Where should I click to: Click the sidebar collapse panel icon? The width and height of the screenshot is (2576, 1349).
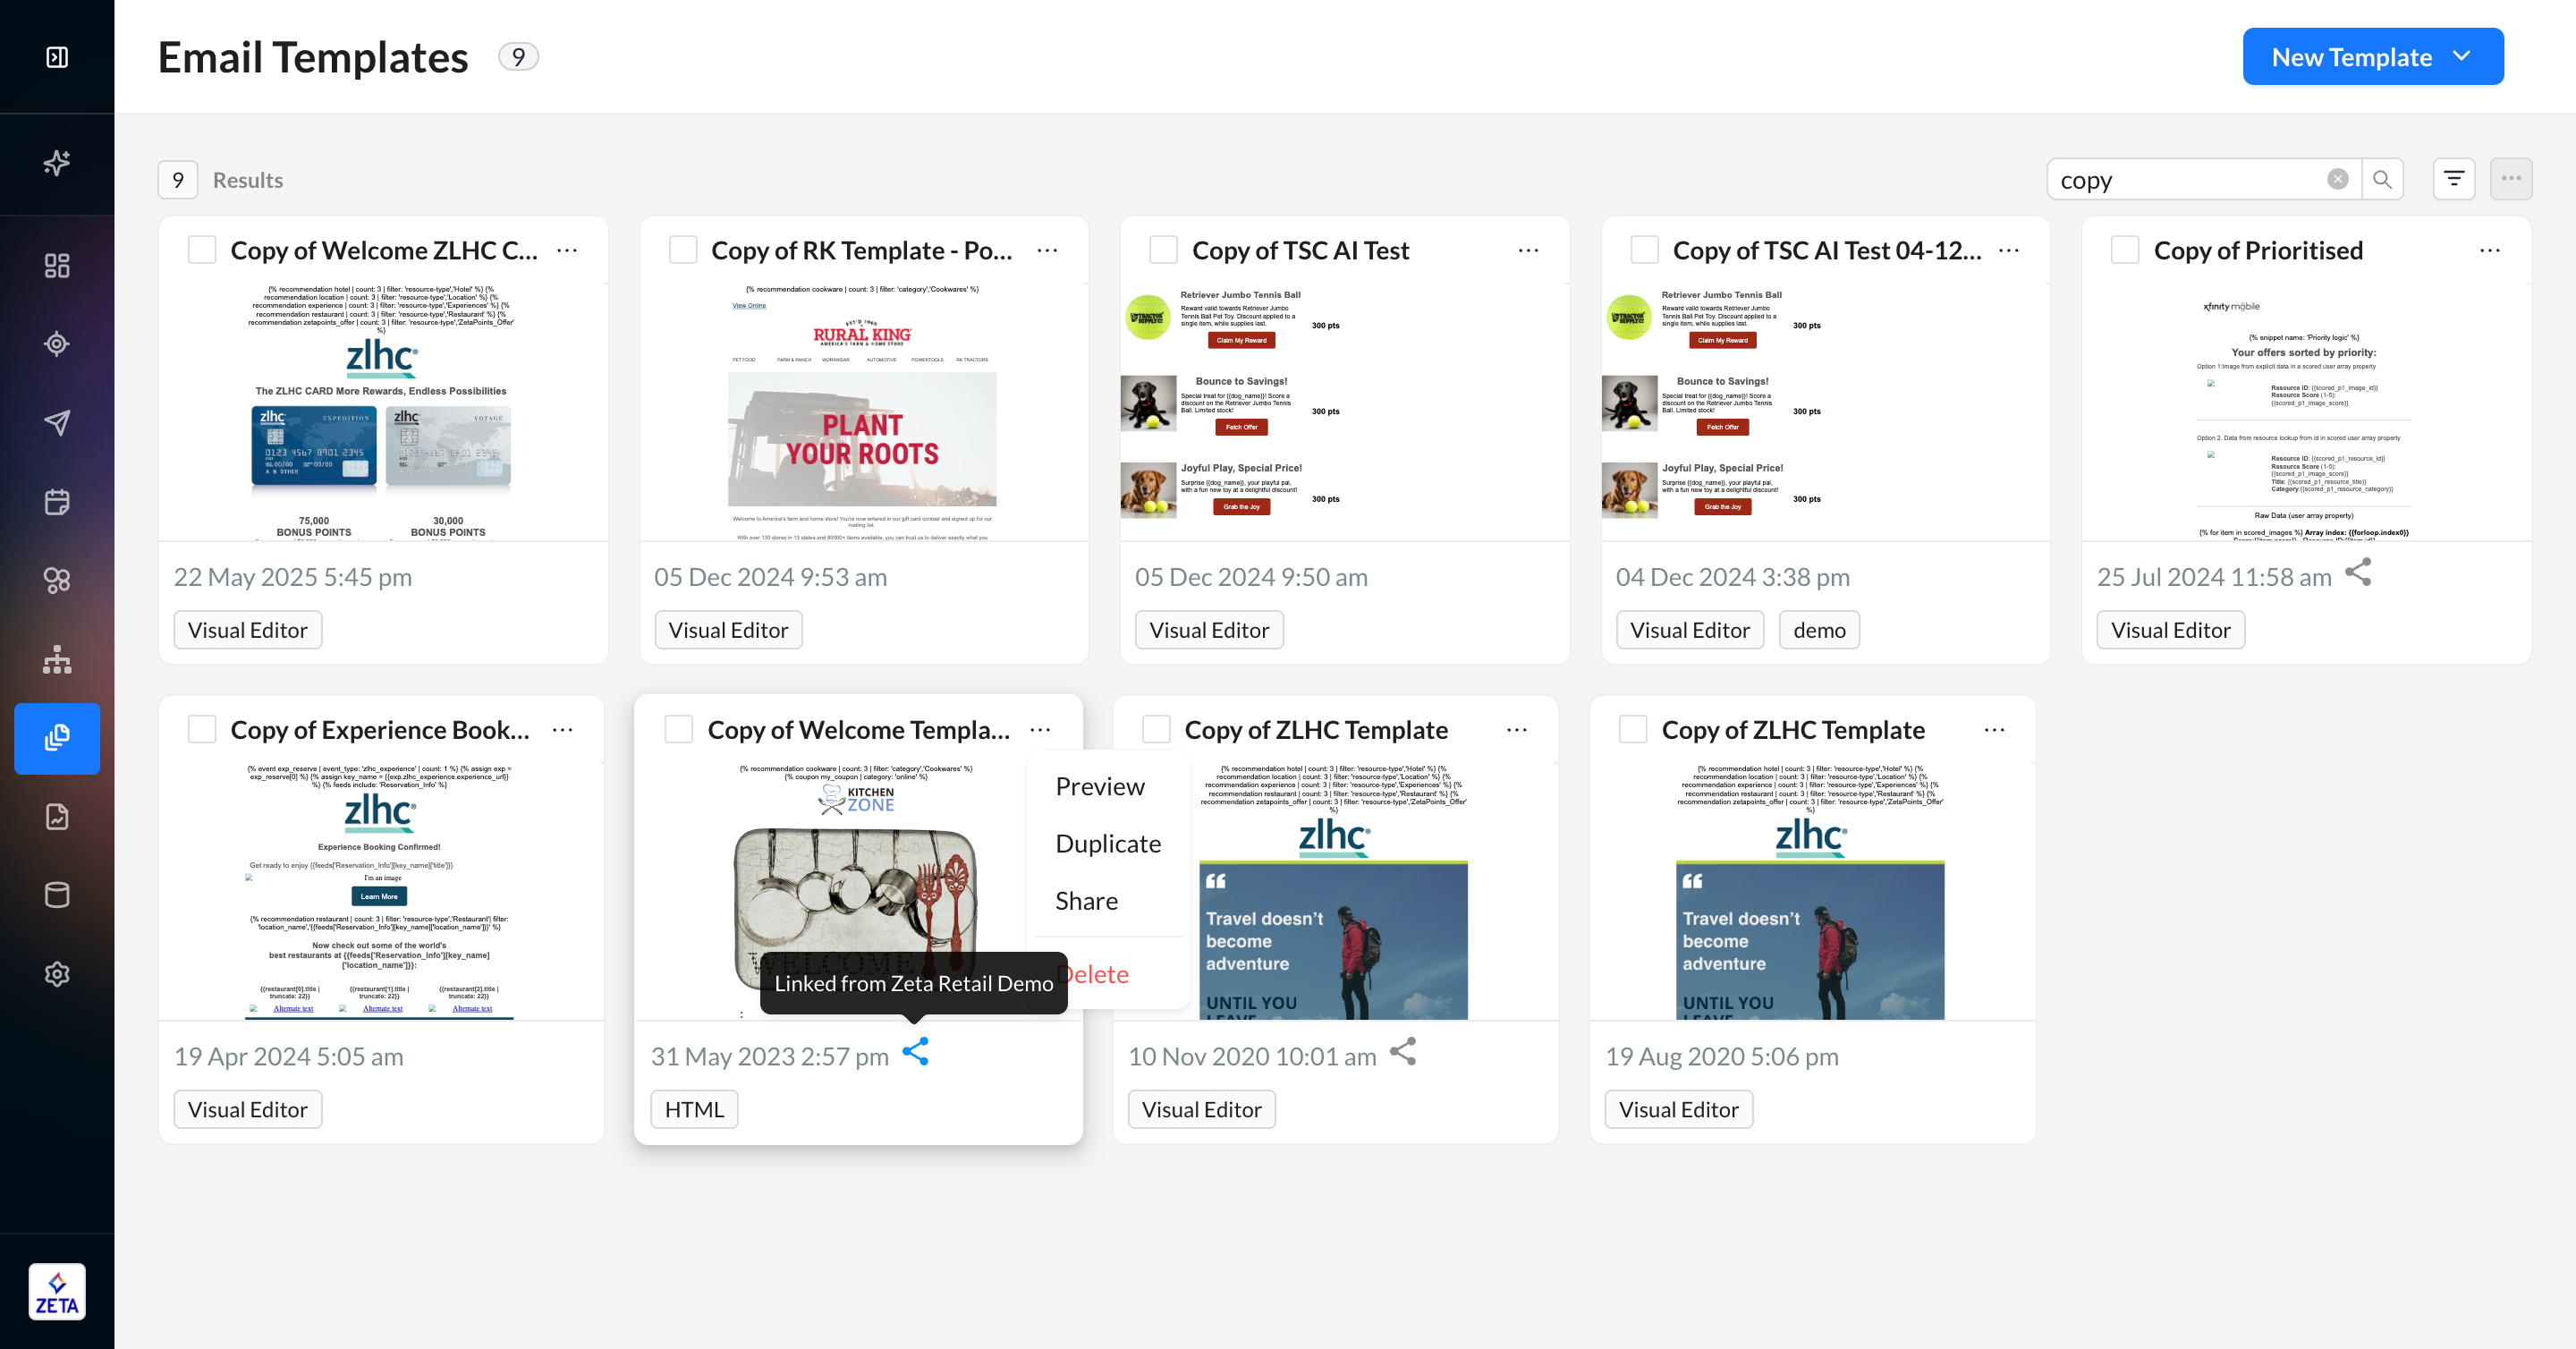[x=57, y=57]
